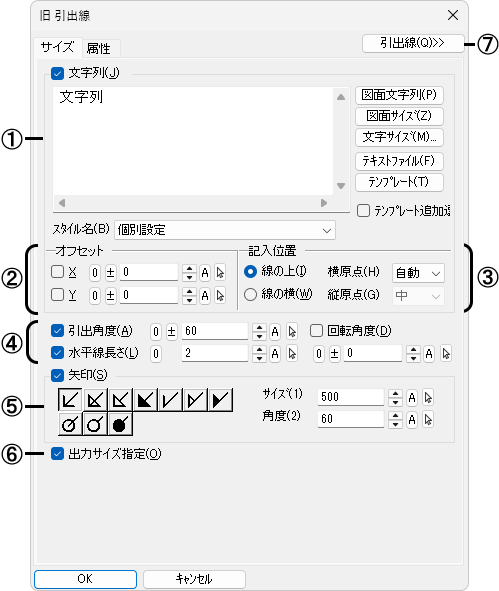Enable the 回転角度(D) checkbox

pyautogui.click(x=317, y=331)
